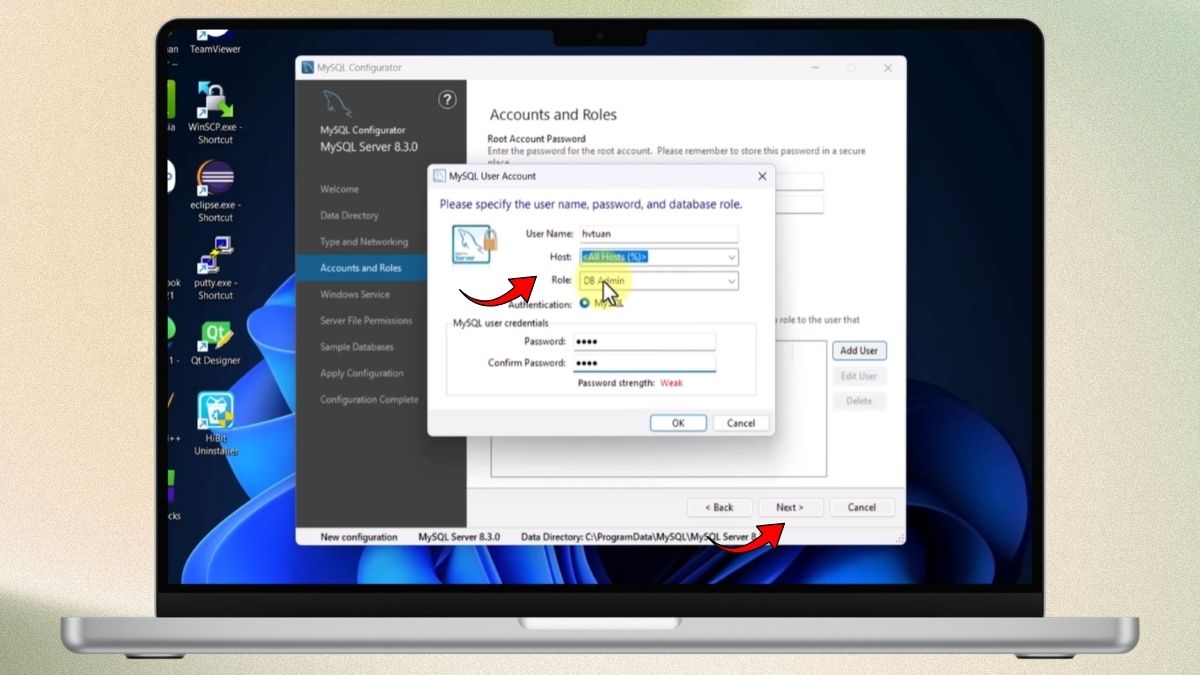The width and height of the screenshot is (1200, 675).
Task: Click the Delete user button
Action: (859, 401)
